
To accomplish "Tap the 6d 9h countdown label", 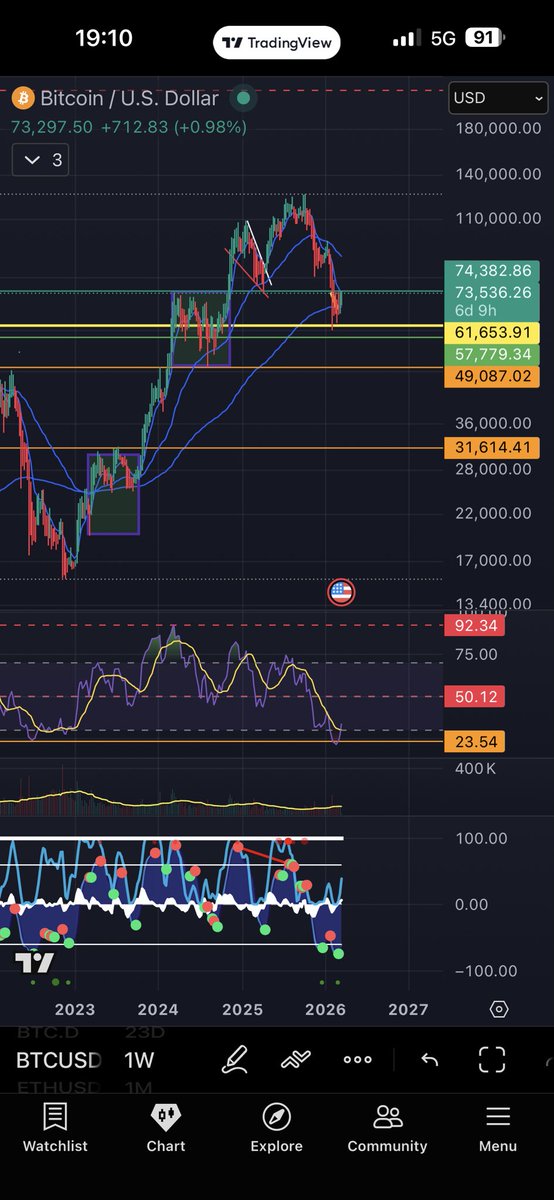I will coord(478,311).
